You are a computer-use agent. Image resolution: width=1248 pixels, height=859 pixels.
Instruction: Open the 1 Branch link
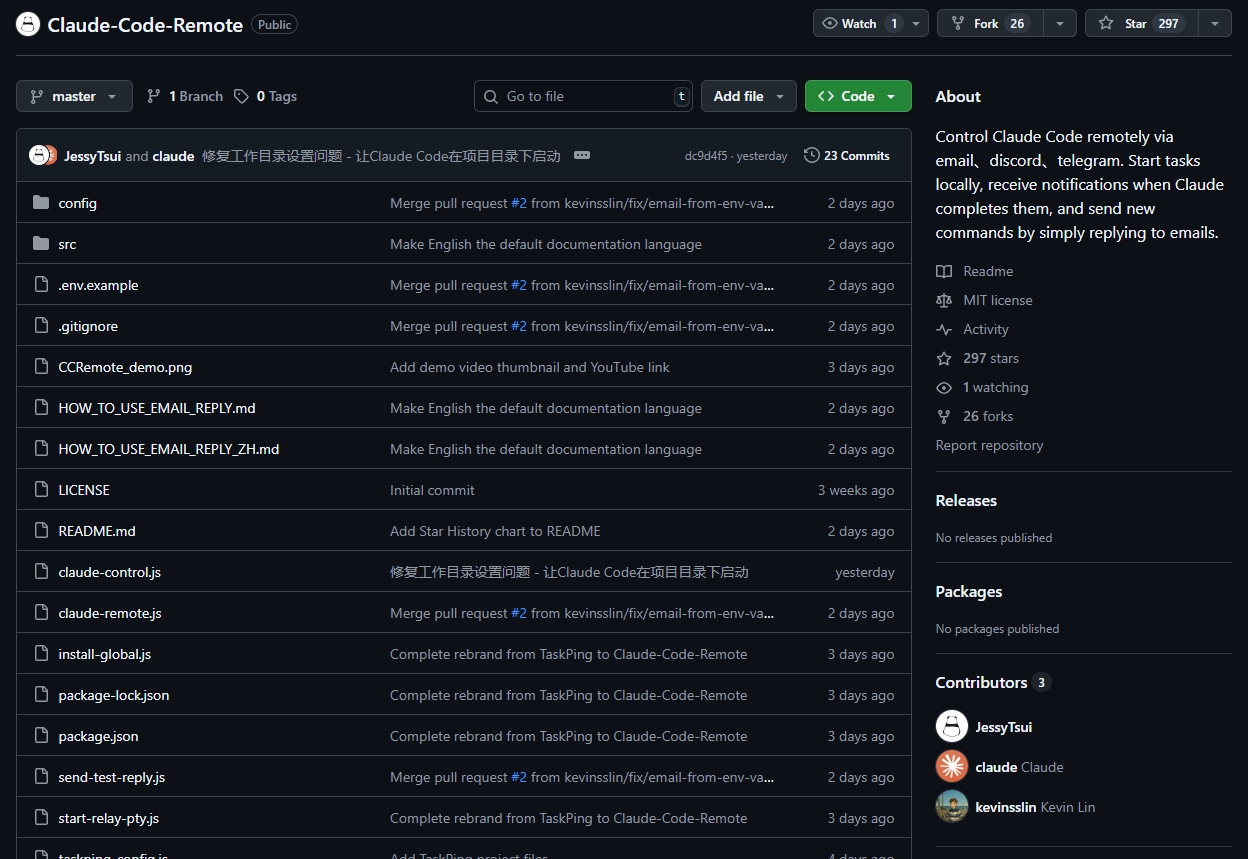[x=185, y=96]
